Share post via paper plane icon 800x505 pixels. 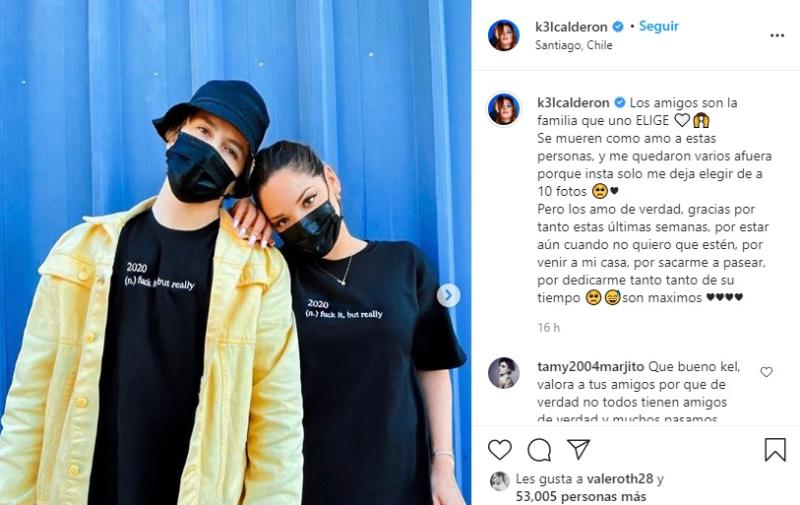click(579, 449)
